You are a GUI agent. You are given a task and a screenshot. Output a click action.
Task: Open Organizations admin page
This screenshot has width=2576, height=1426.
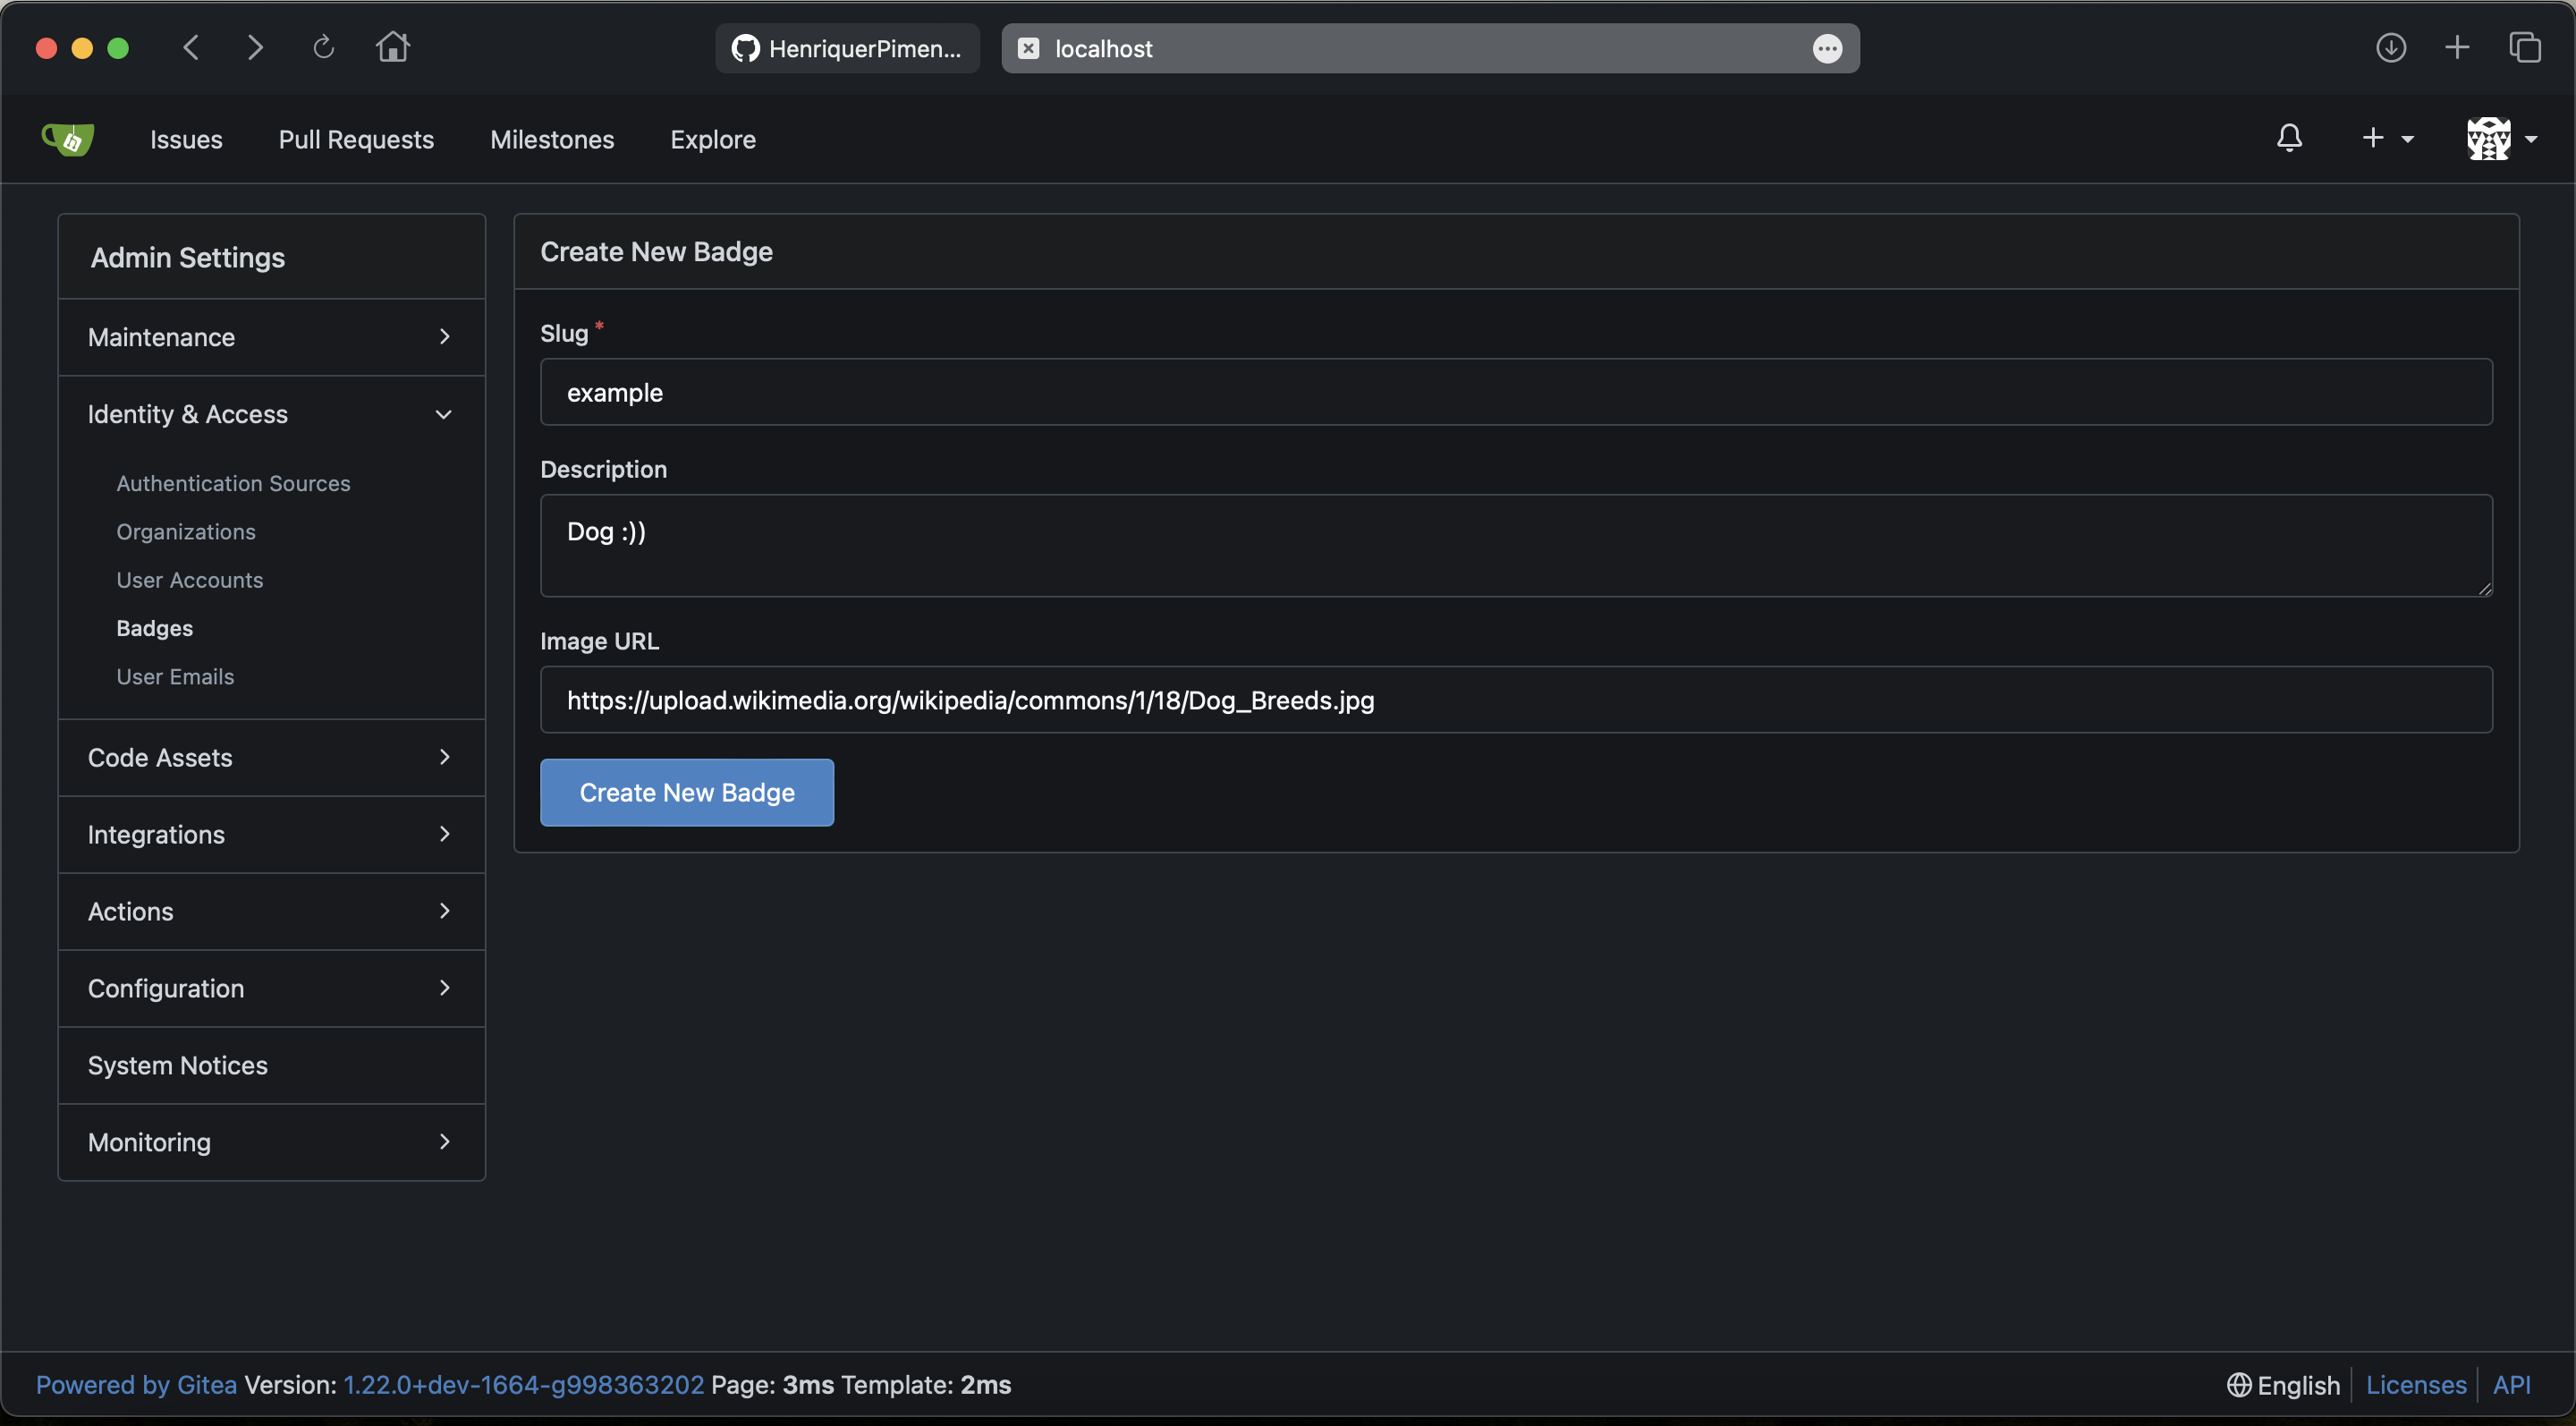tap(186, 531)
